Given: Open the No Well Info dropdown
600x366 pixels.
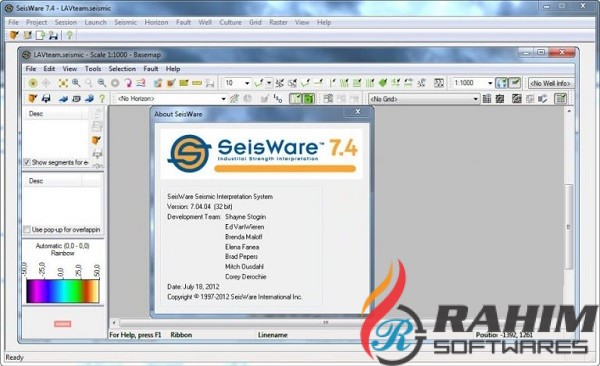Looking at the screenshot, I should coord(551,83).
